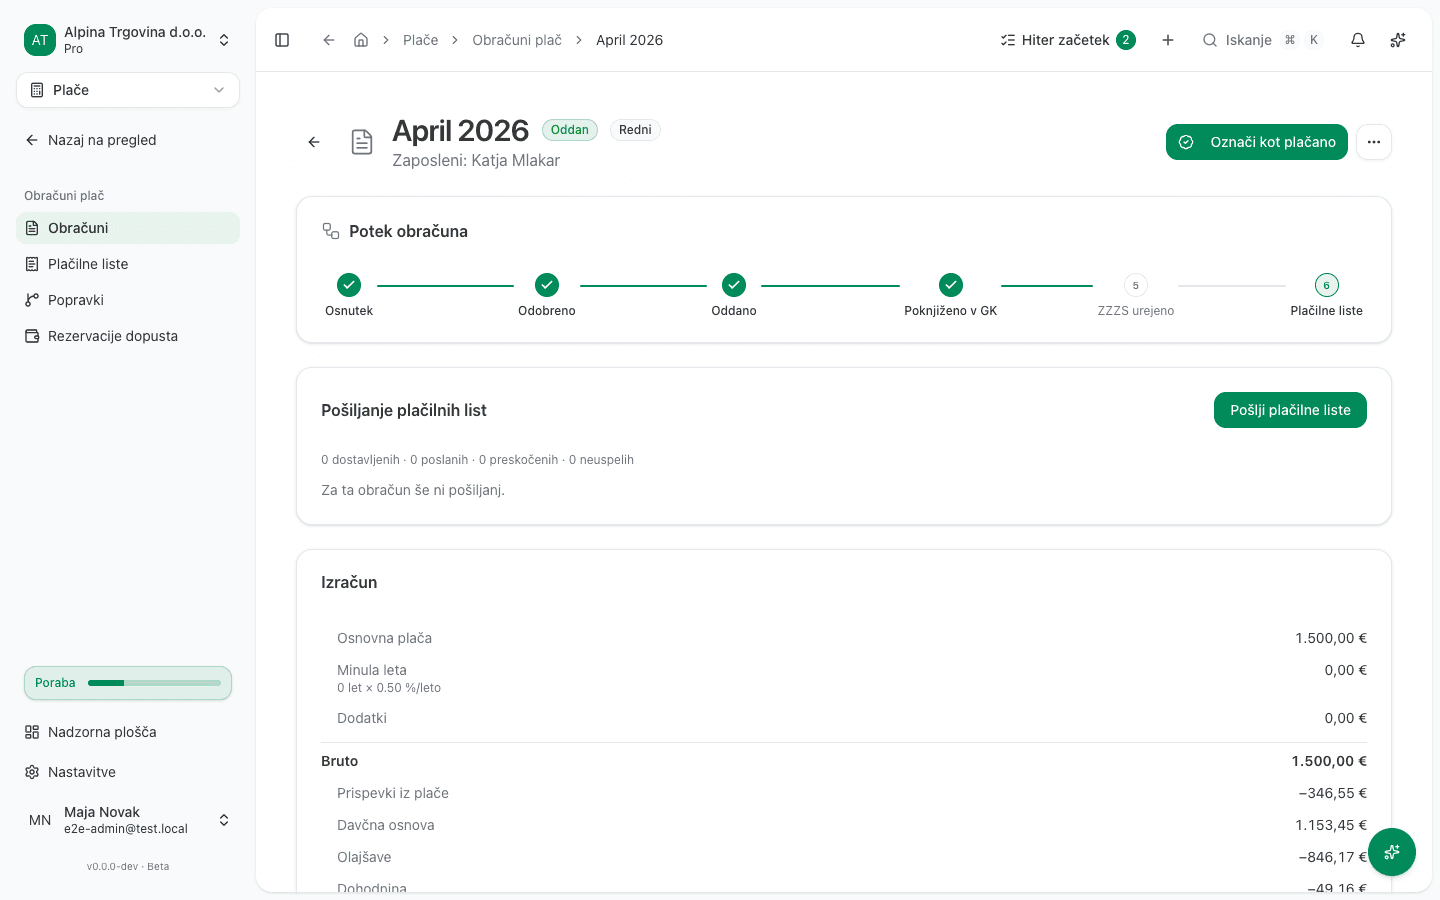
Task: Click the Osnutek step checkmark
Action: pos(349,285)
